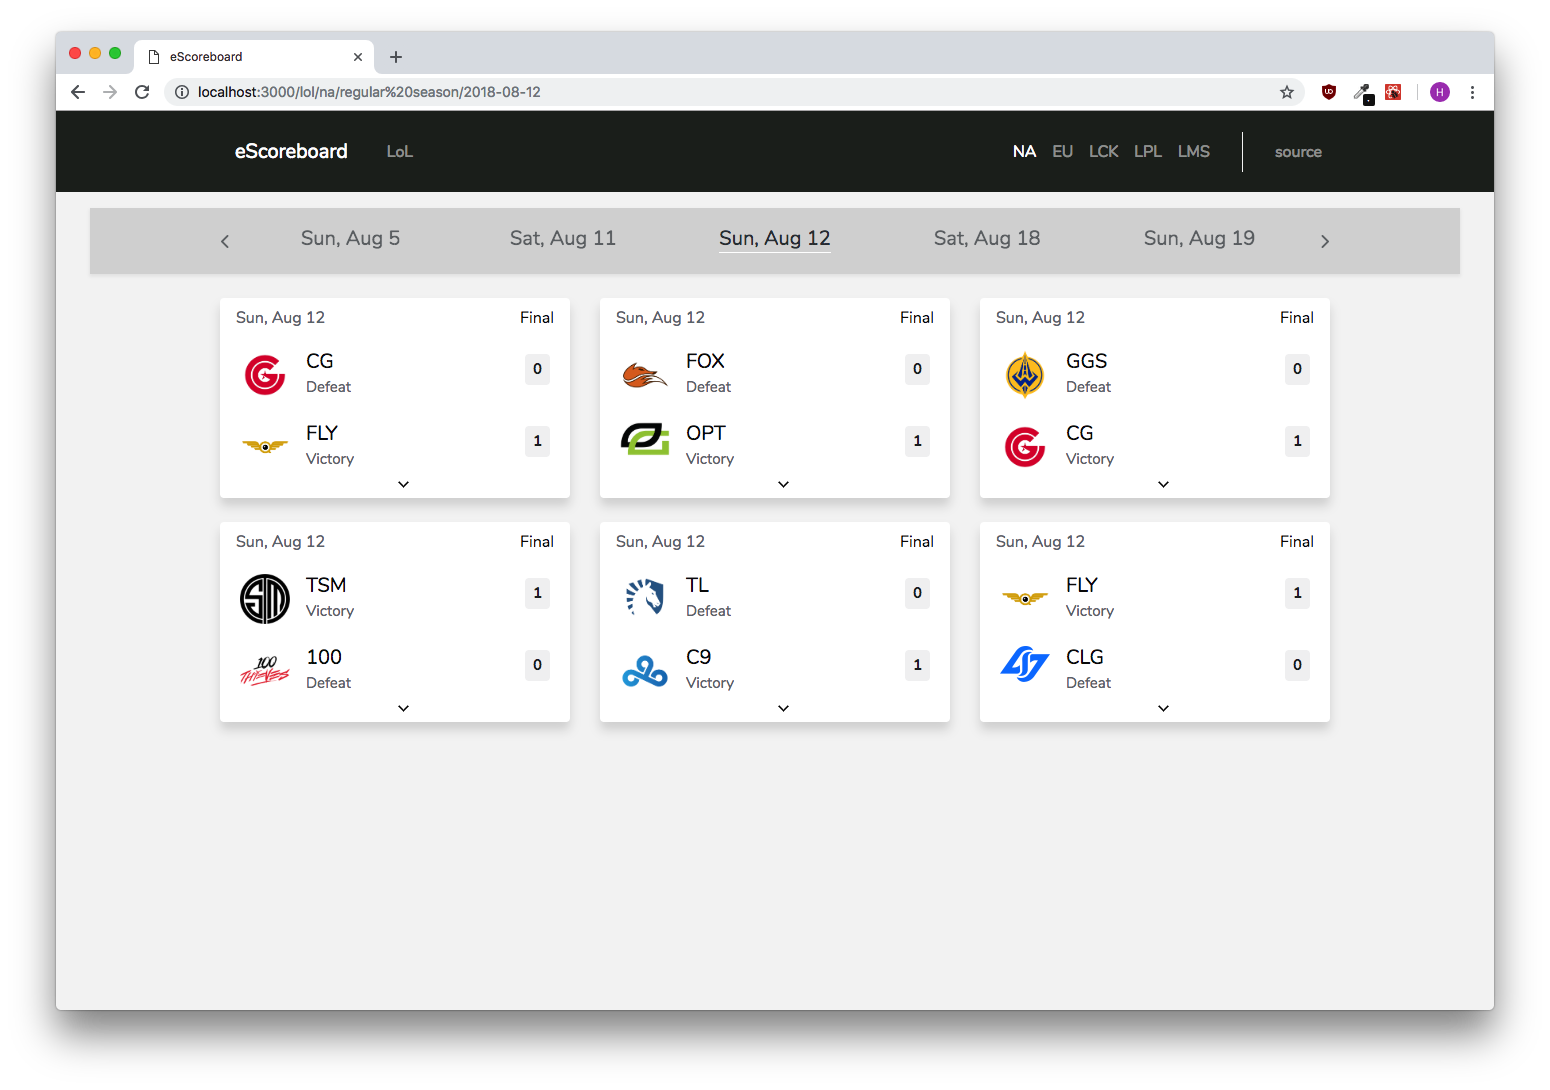The height and width of the screenshot is (1090, 1550).
Task: Click the GGS team name
Action: tap(1086, 361)
